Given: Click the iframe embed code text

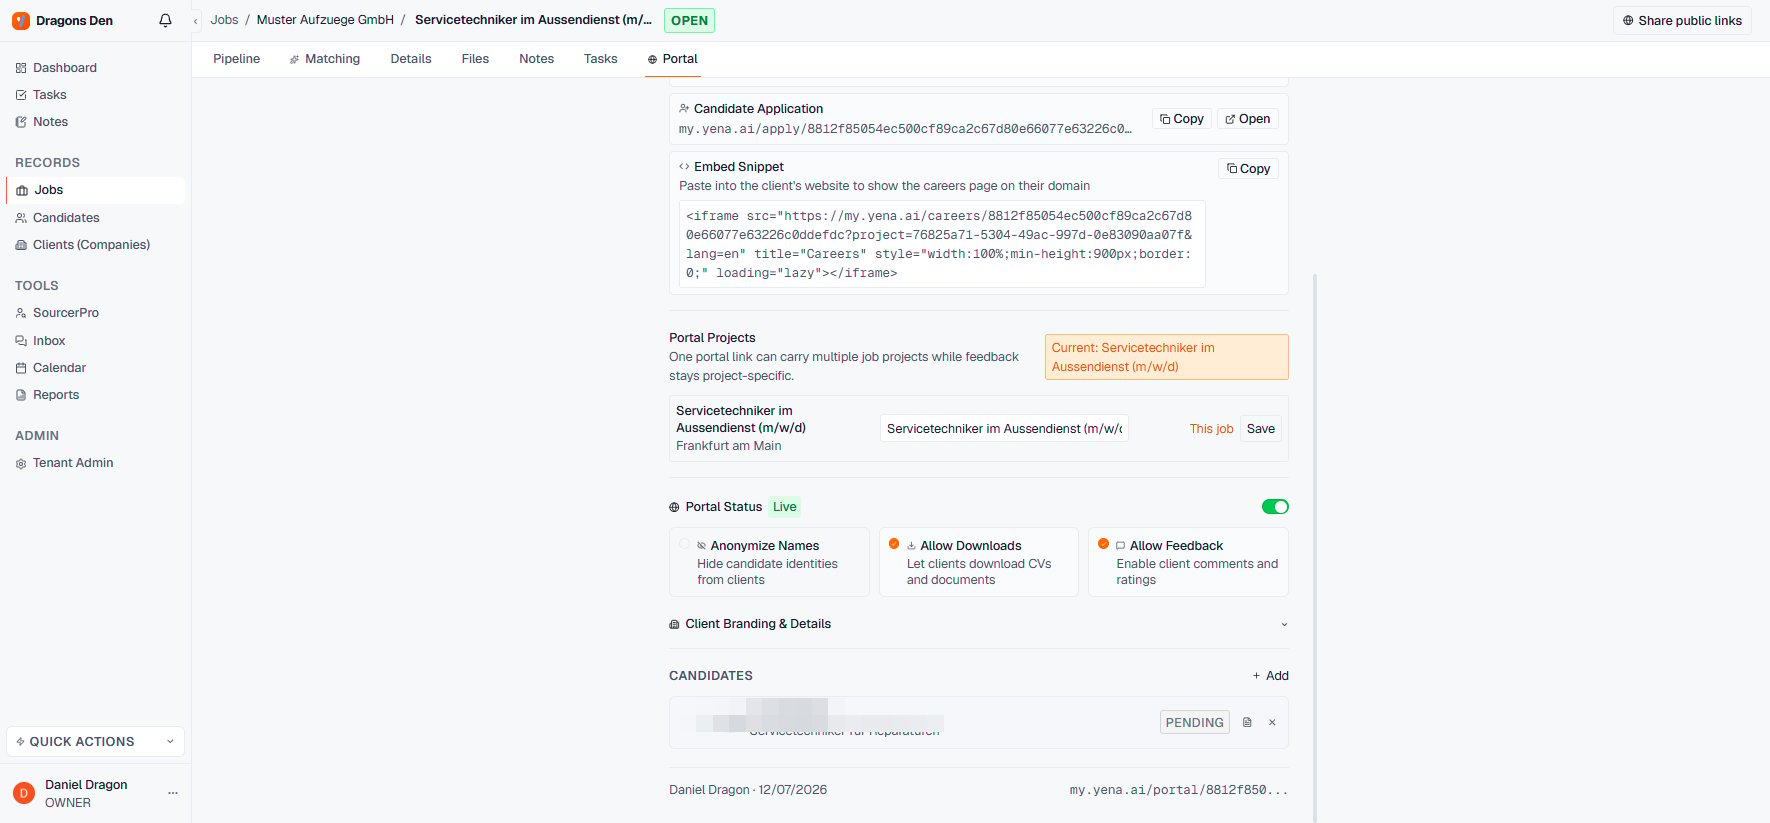Looking at the screenshot, I should pos(942,244).
